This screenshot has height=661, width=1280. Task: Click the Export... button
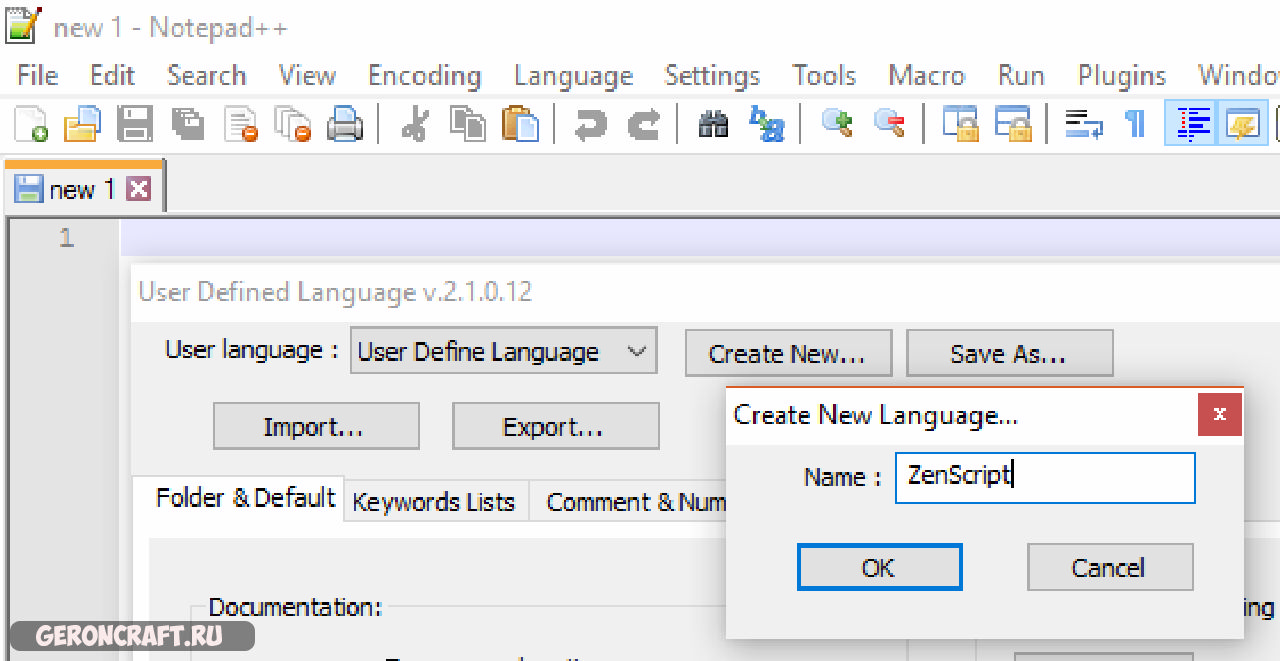pos(555,427)
